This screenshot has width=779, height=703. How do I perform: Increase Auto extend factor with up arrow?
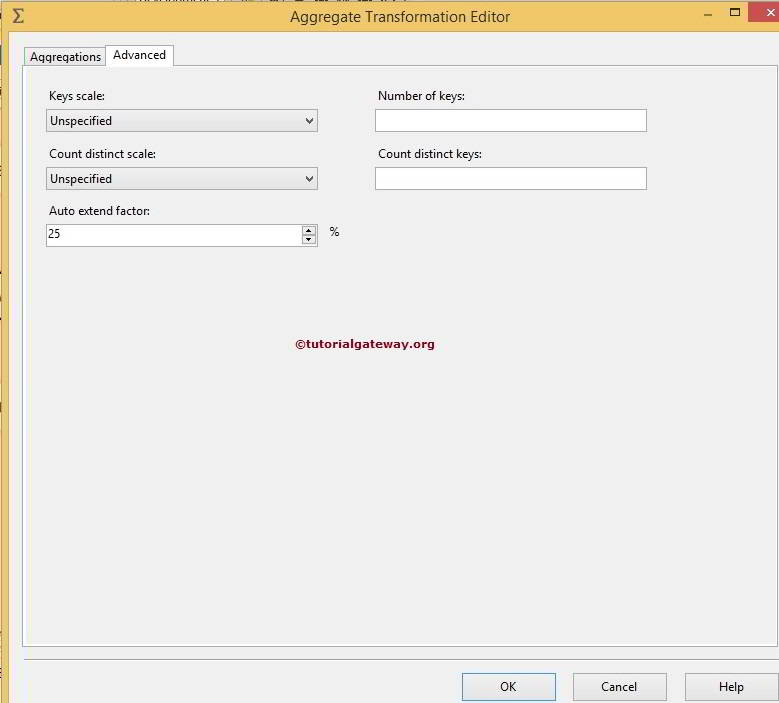click(x=309, y=230)
